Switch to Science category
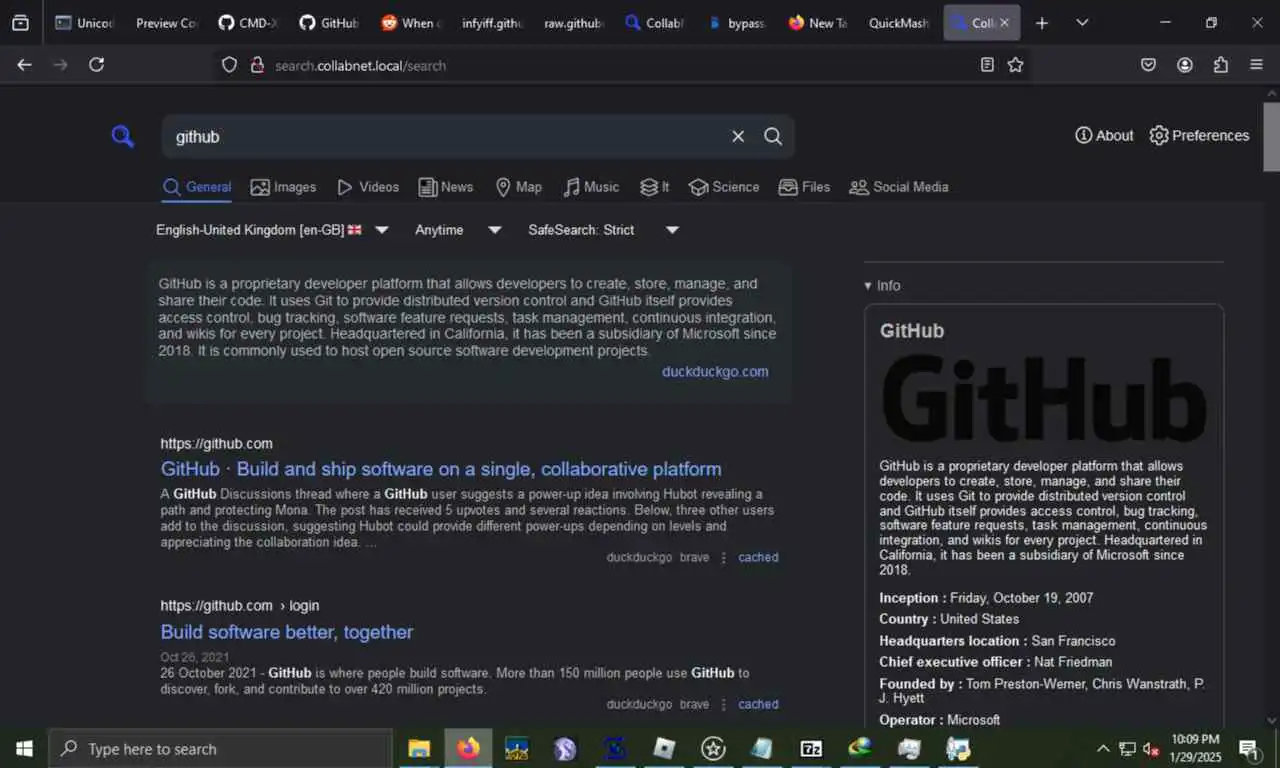 (724, 187)
